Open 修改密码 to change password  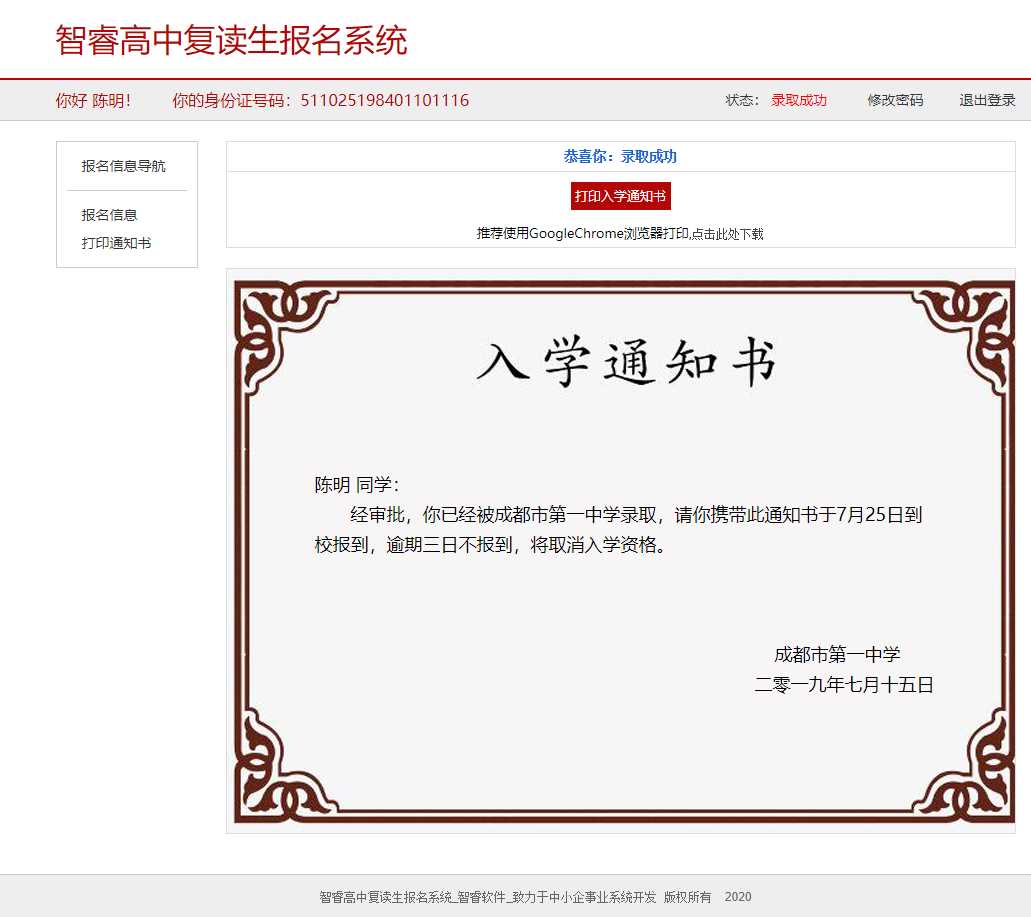894,100
